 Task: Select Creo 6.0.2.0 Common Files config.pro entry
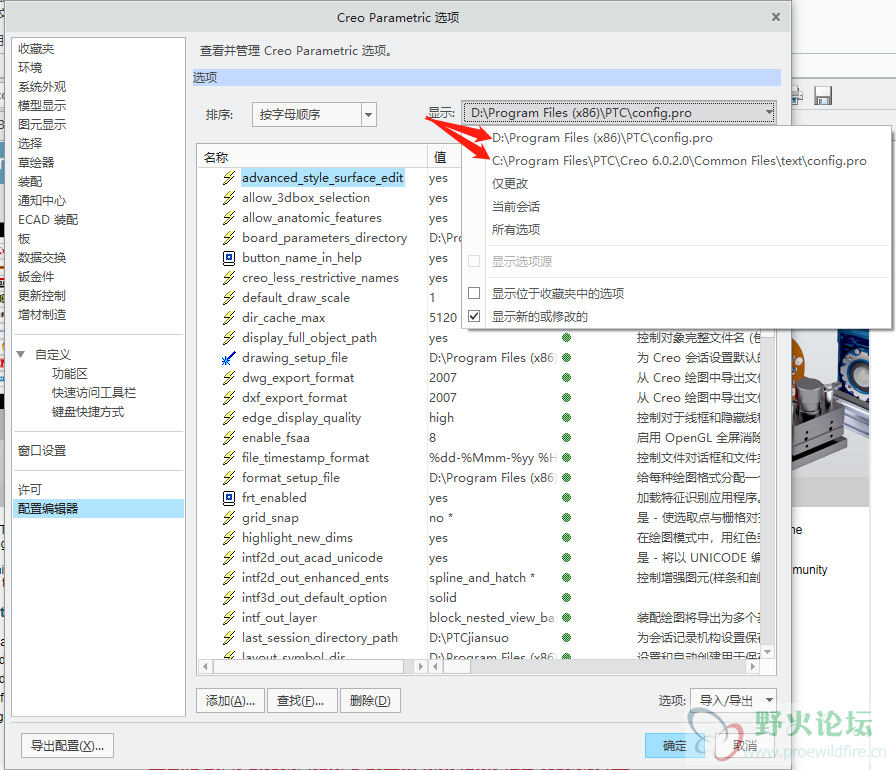(x=679, y=161)
